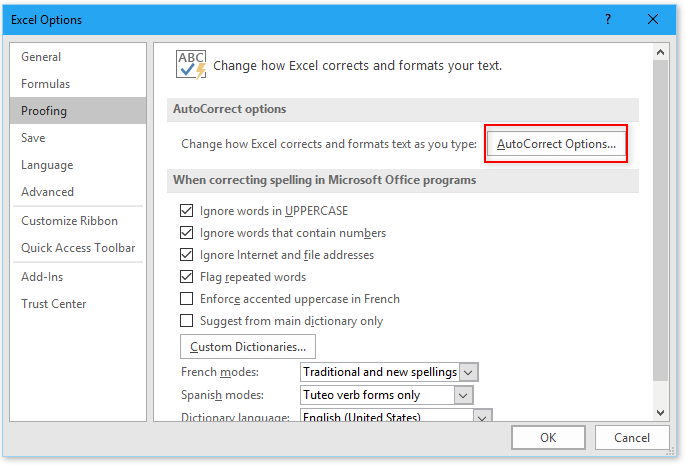687x467 pixels.
Task: Switch to the Formulas category
Action: click(x=46, y=84)
